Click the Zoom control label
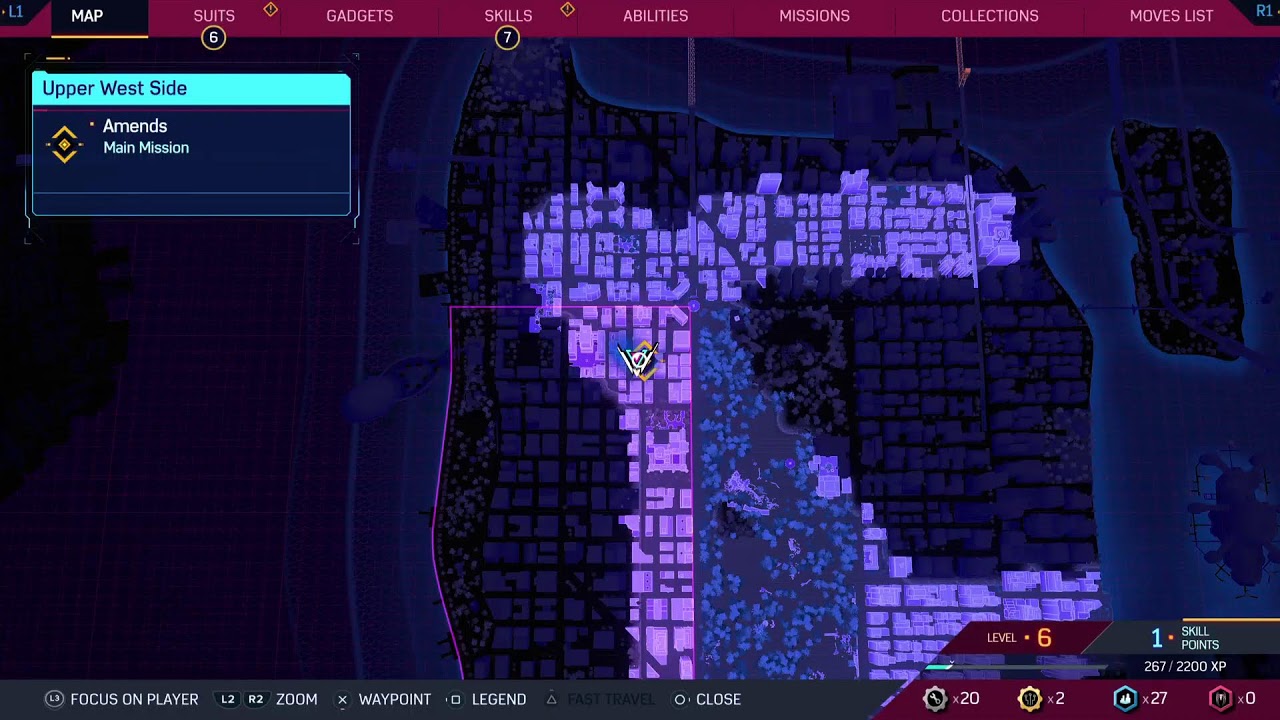The height and width of the screenshot is (720, 1280). (297, 699)
